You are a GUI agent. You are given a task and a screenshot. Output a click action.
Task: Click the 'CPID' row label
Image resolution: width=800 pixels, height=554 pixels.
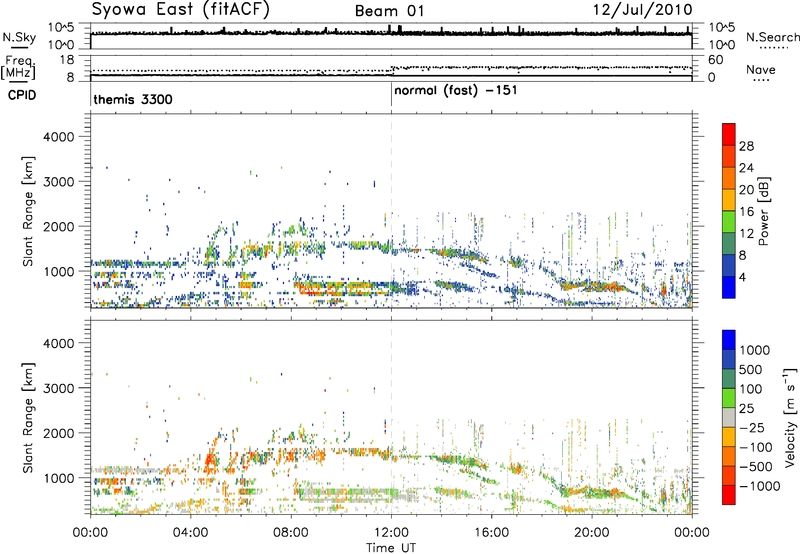pyautogui.click(x=22, y=95)
